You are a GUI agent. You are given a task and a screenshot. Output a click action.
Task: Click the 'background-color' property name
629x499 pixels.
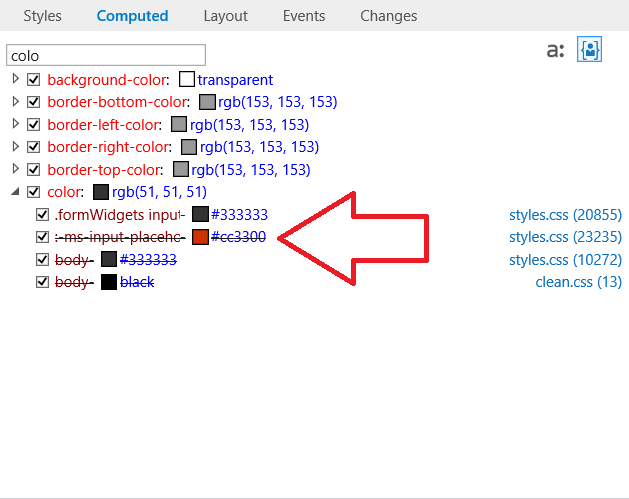point(107,80)
